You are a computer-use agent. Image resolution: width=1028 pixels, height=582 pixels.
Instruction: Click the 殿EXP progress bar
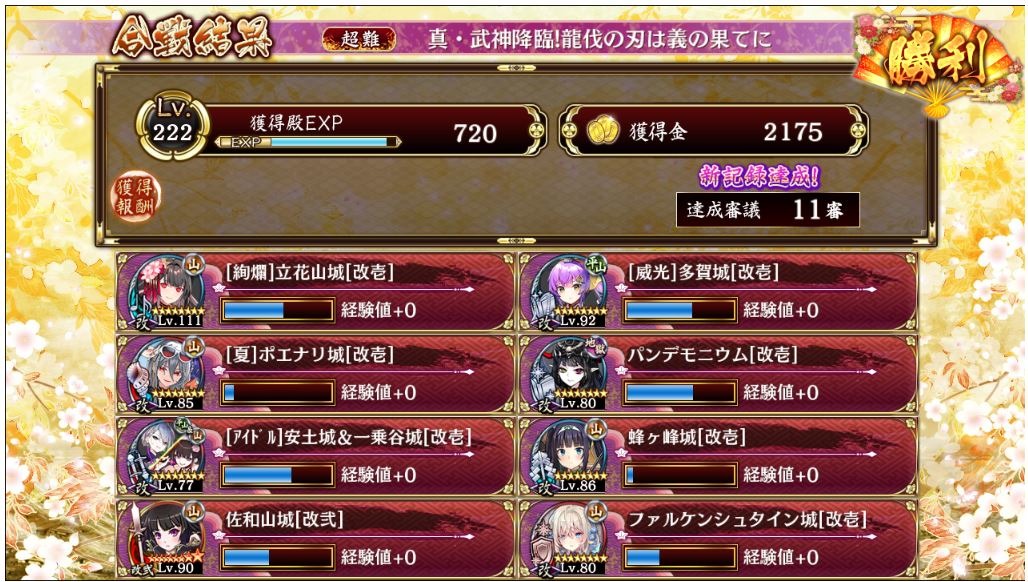pyautogui.click(x=308, y=142)
